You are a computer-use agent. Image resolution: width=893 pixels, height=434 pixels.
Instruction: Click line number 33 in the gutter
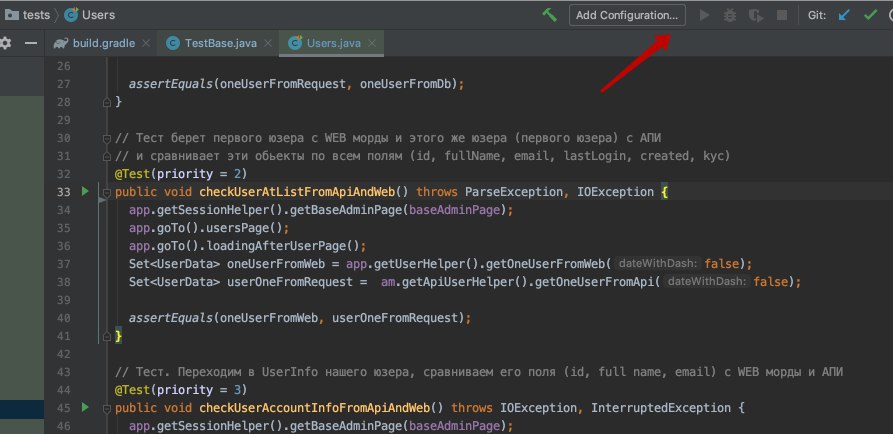point(64,192)
